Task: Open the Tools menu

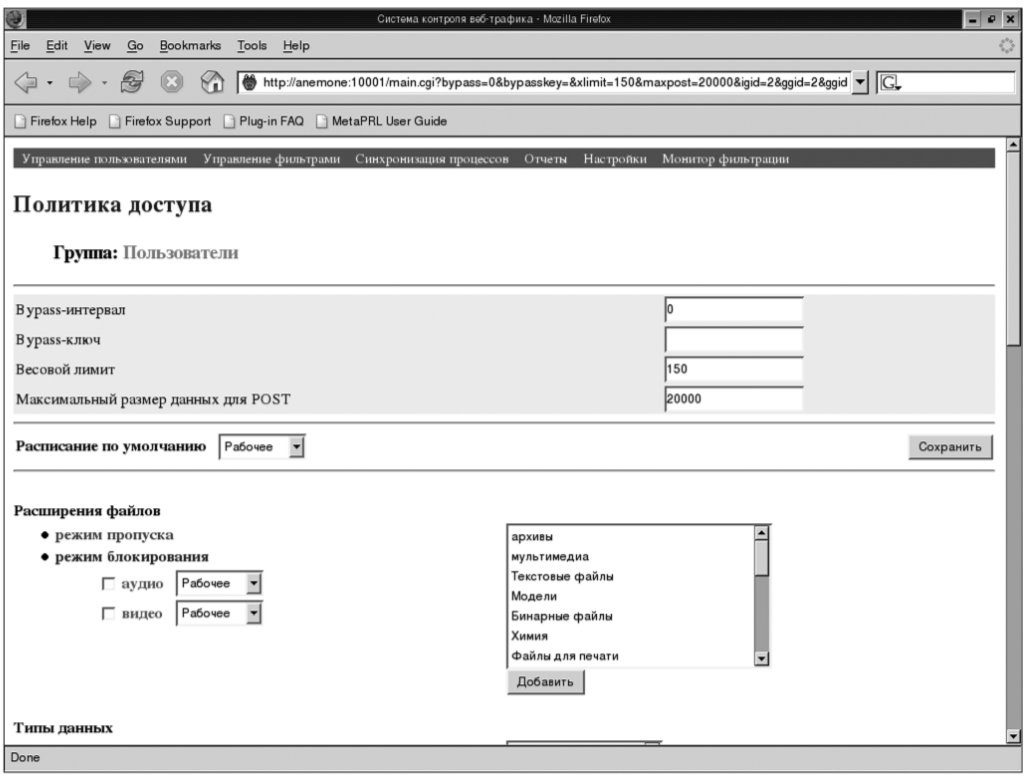Action: click(251, 46)
